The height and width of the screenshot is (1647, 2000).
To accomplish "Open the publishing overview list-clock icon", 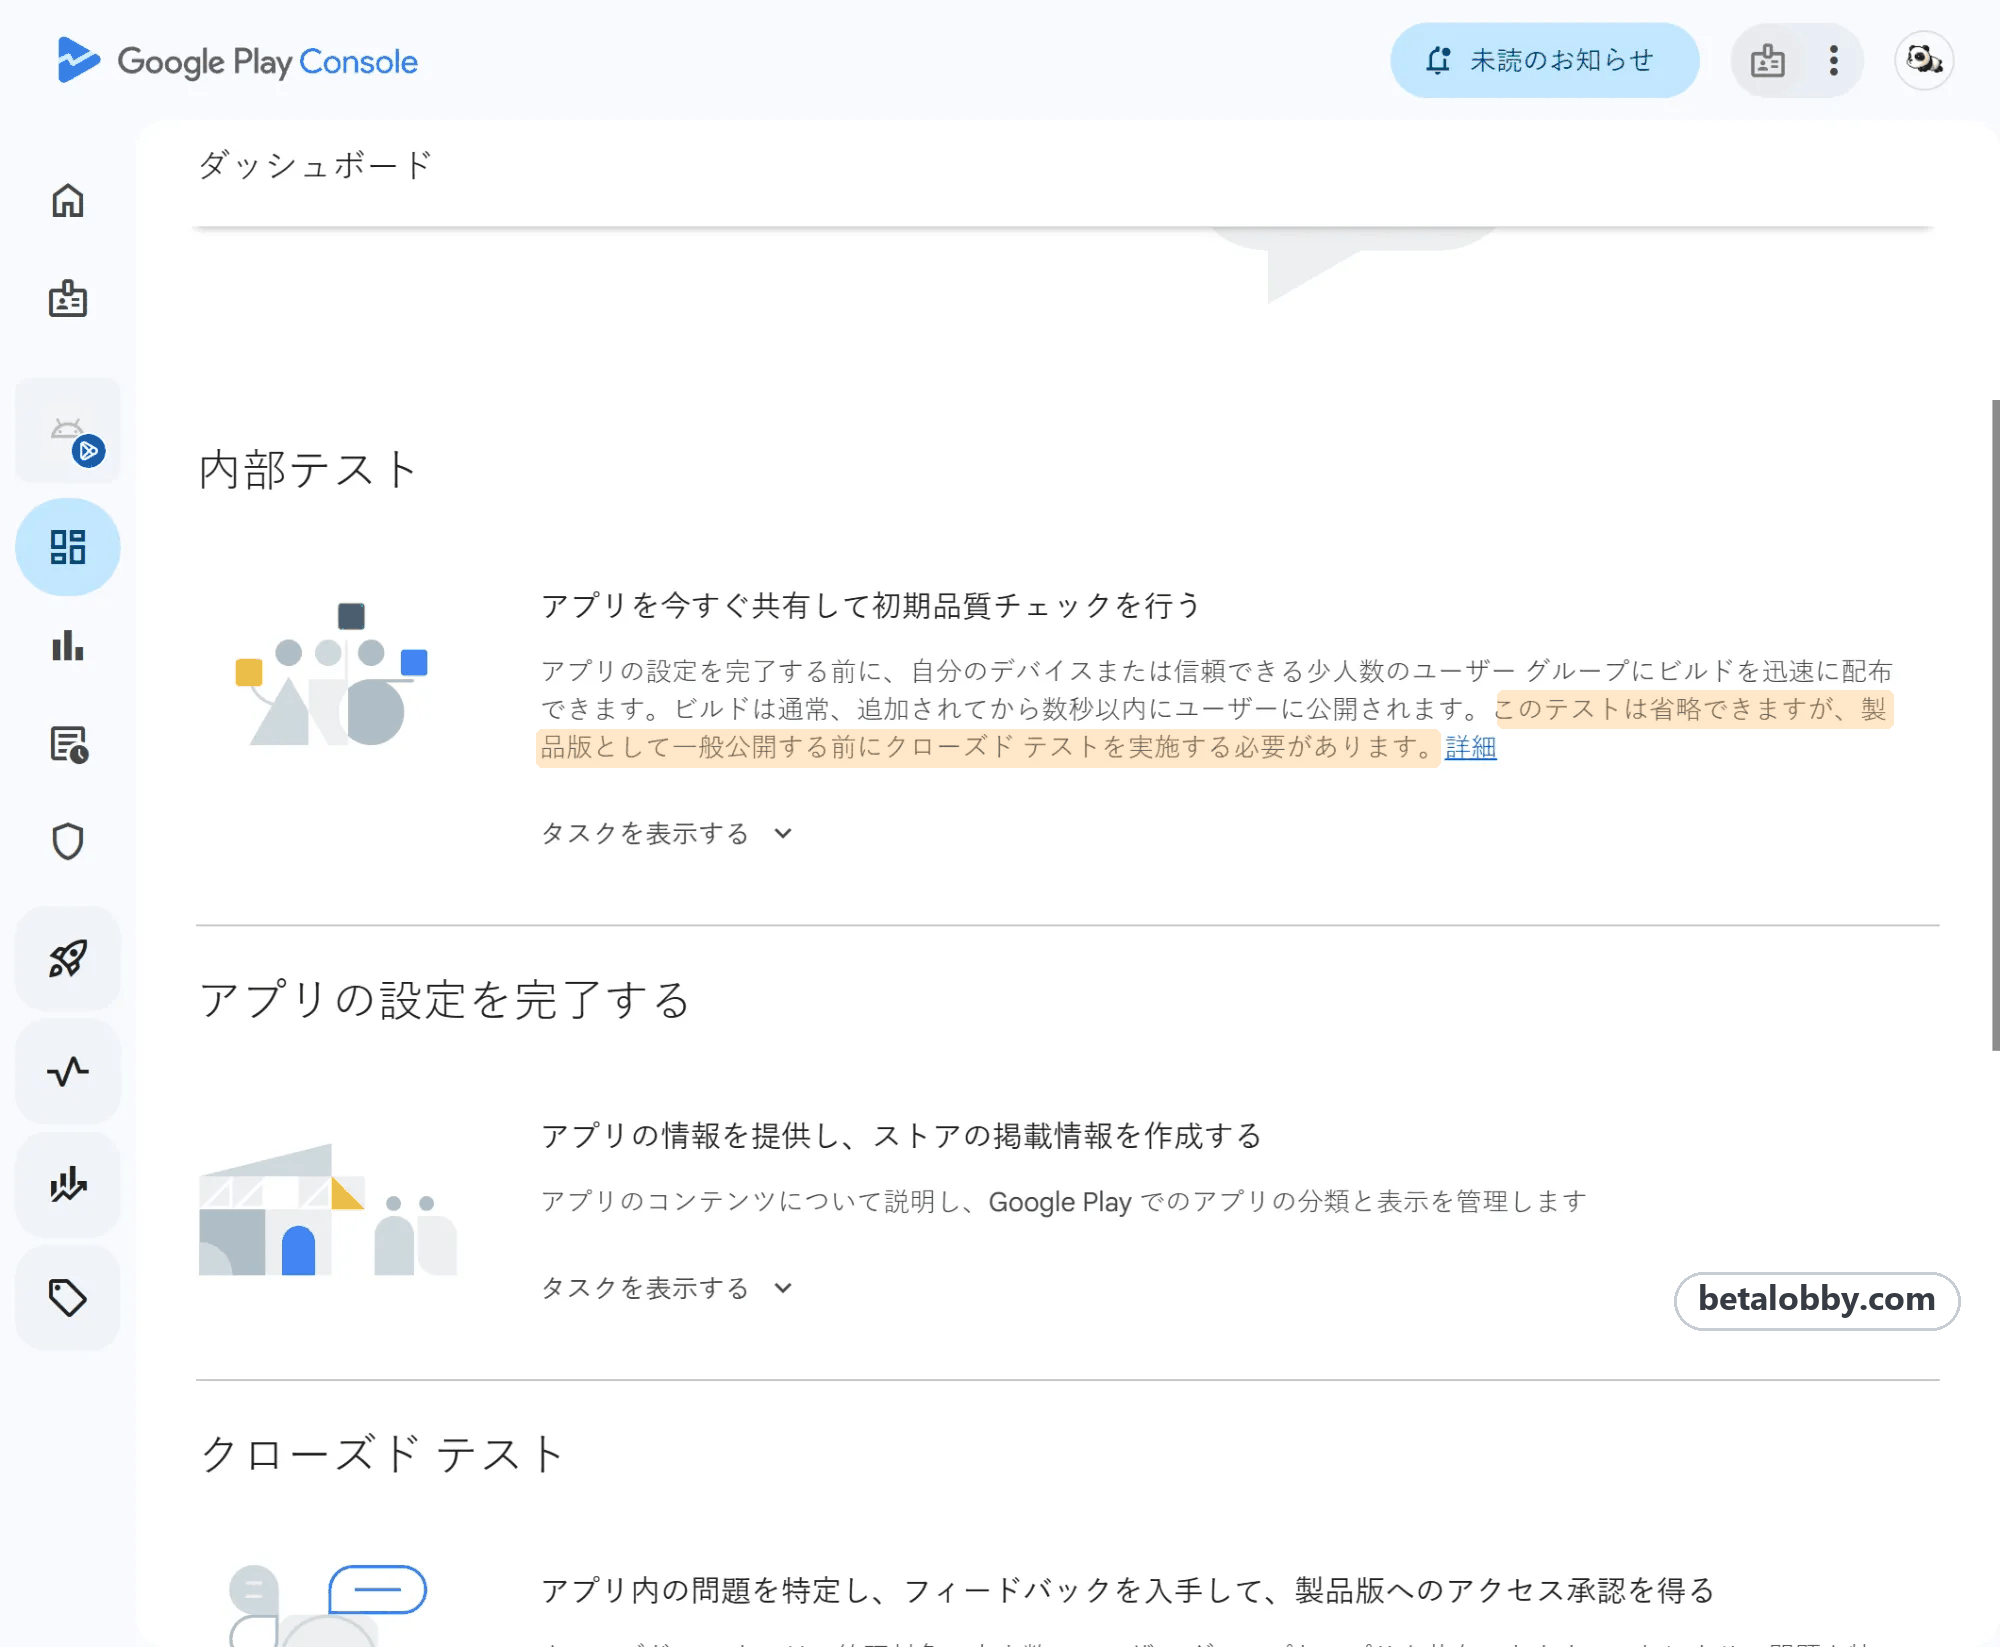I will [68, 745].
